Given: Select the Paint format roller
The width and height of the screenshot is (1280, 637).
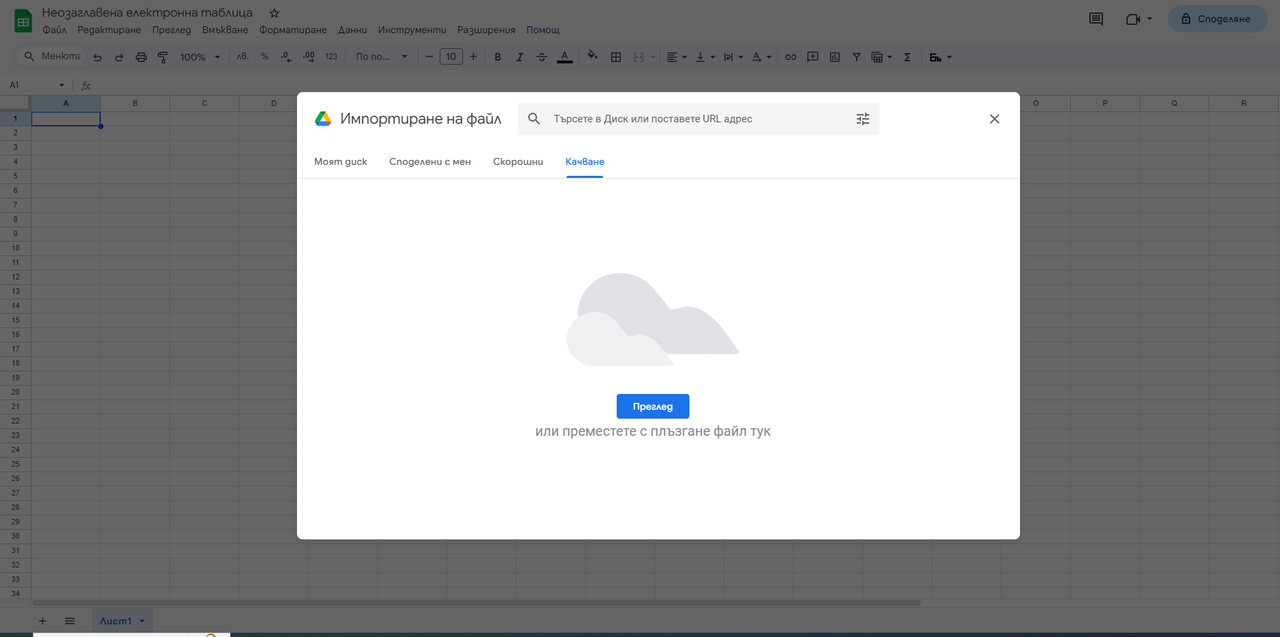Looking at the screenshot, I should coord(162,57).
